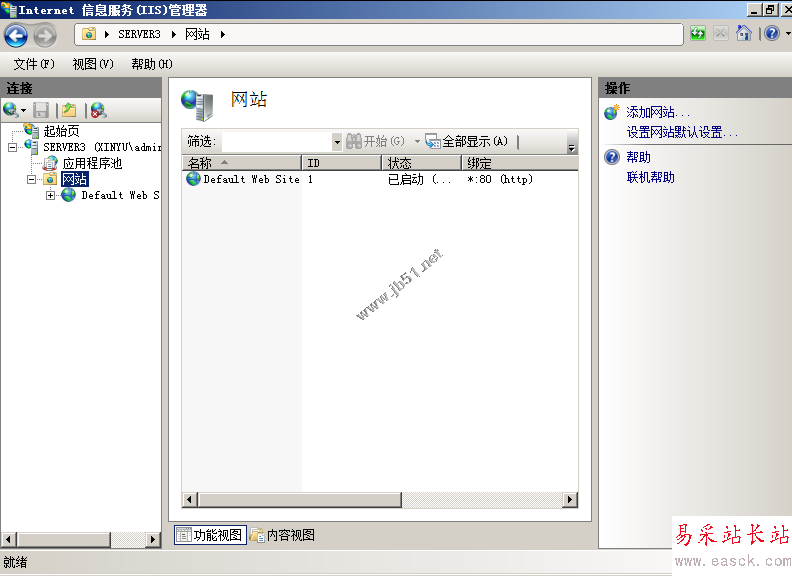Click the 应用程序池 node icon
The height and width of the screenshot is (576, 792).
coord(50,163)
